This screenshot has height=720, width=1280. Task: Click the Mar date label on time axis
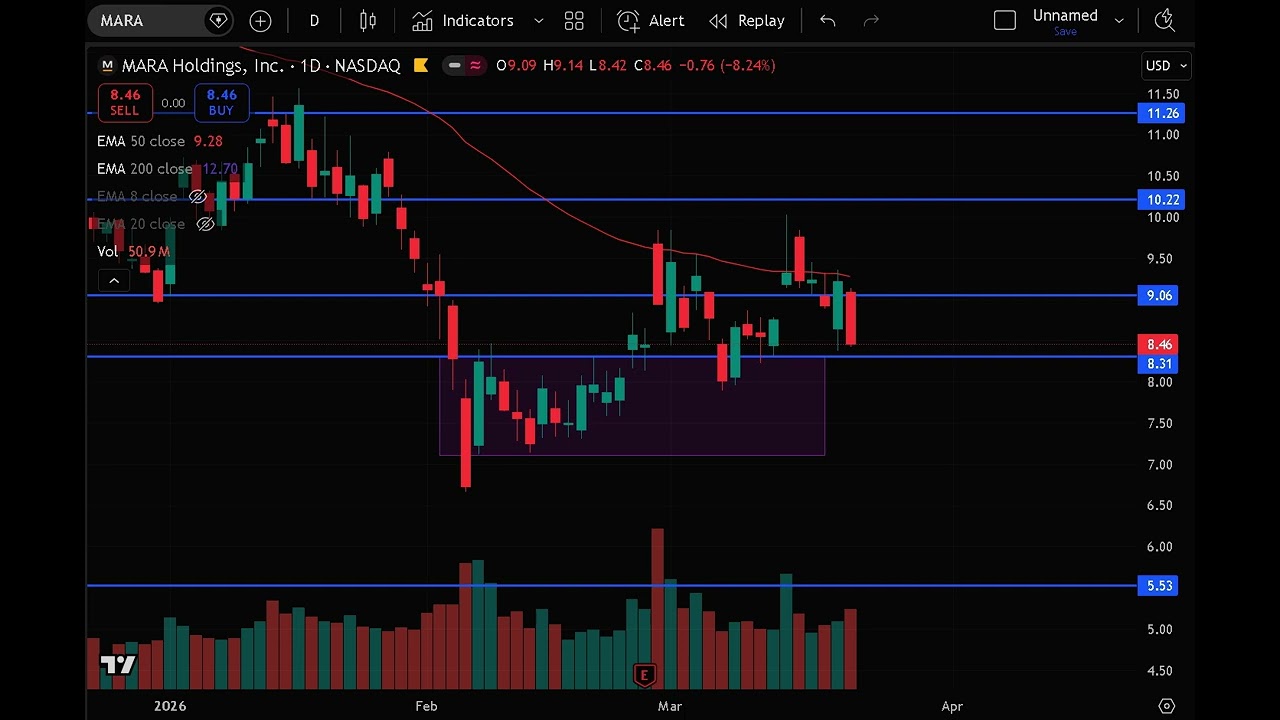tap(670, 706)
